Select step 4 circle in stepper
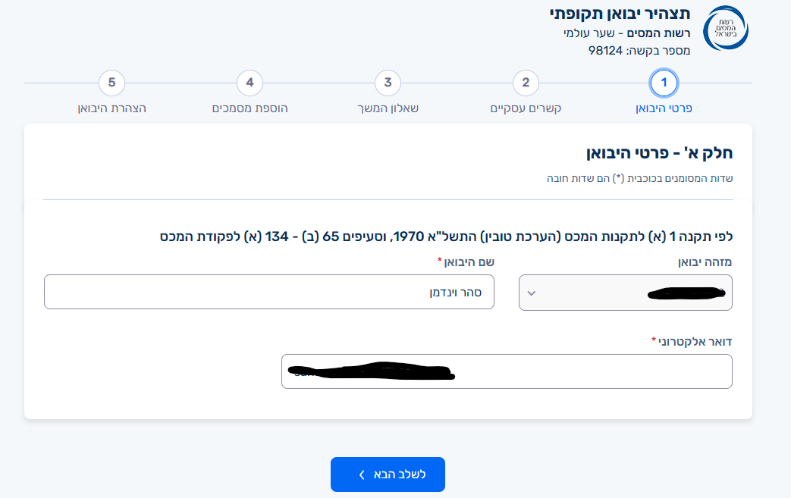The width and height of the screenshot is (791, 498). coord(250,83)
